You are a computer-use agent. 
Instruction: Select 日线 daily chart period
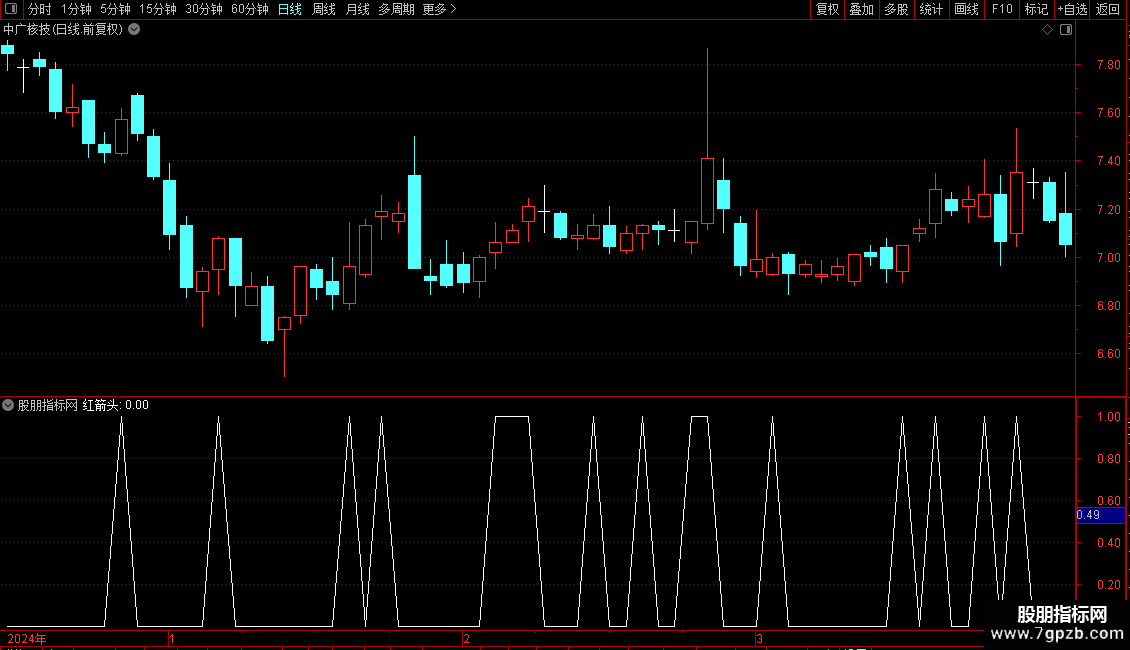[290, 9]
